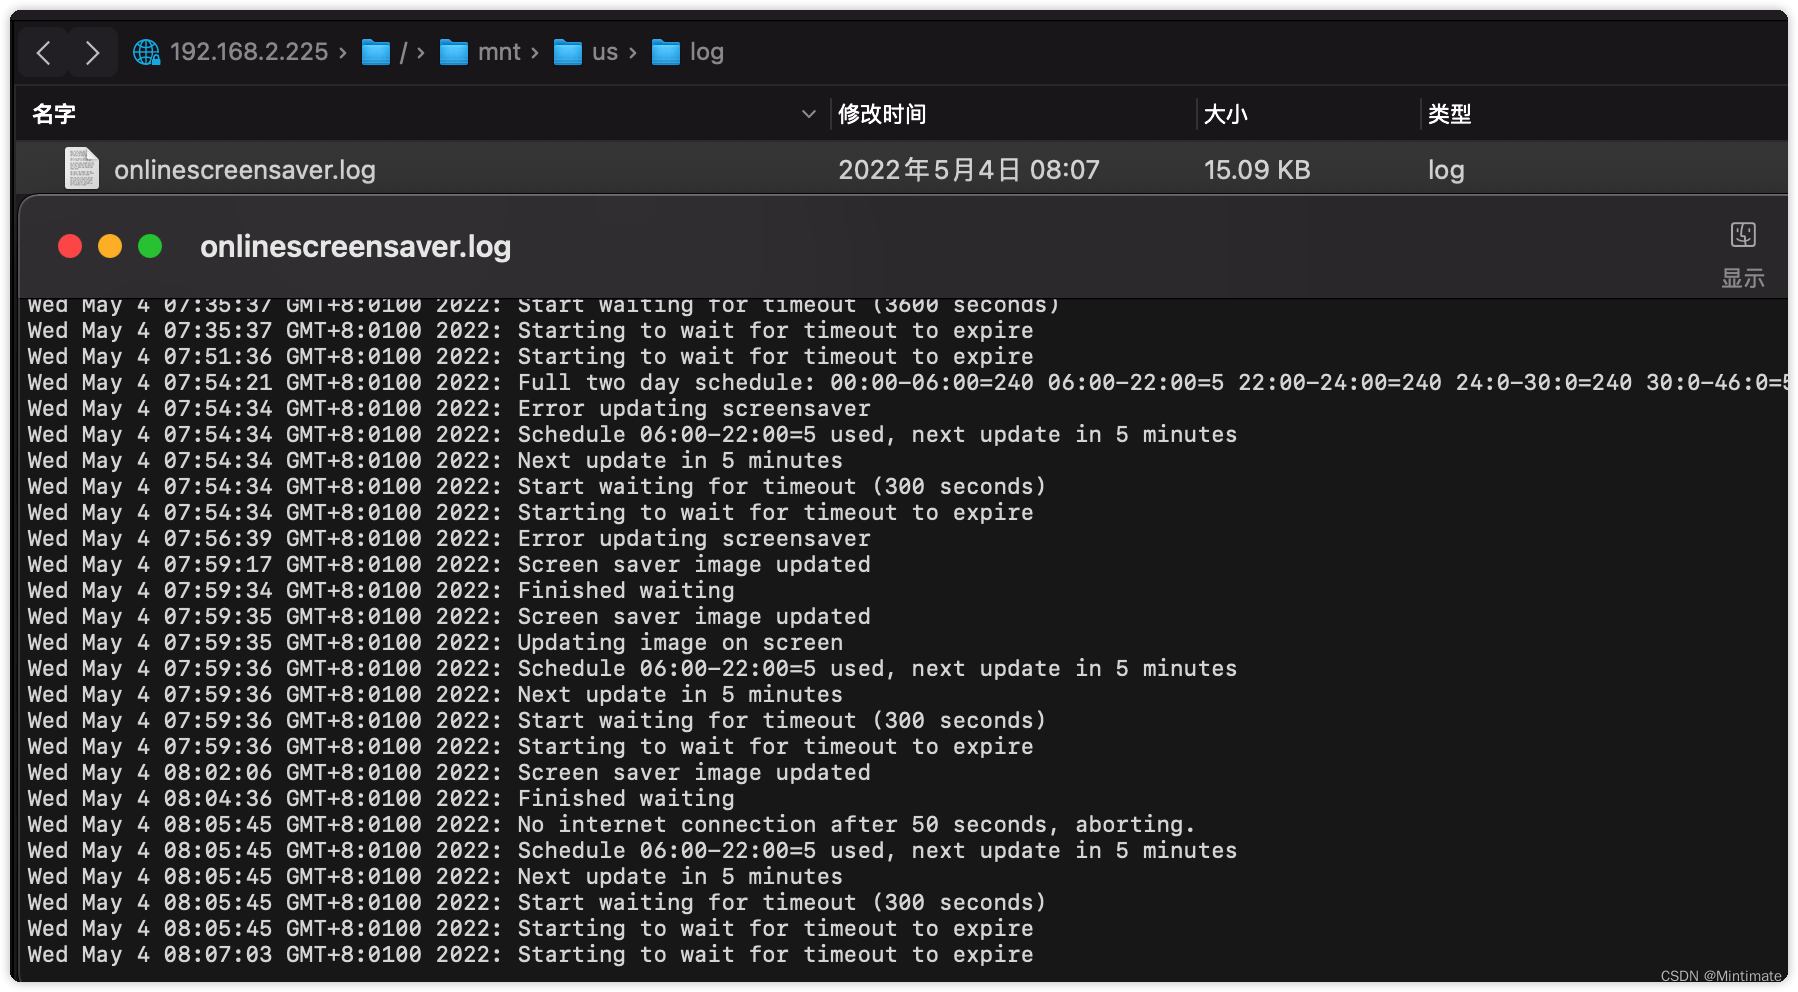Click the 08:05:45 Schedule 06:00-22:00=5 used line

pyautogui.click(x=632, y=851)
